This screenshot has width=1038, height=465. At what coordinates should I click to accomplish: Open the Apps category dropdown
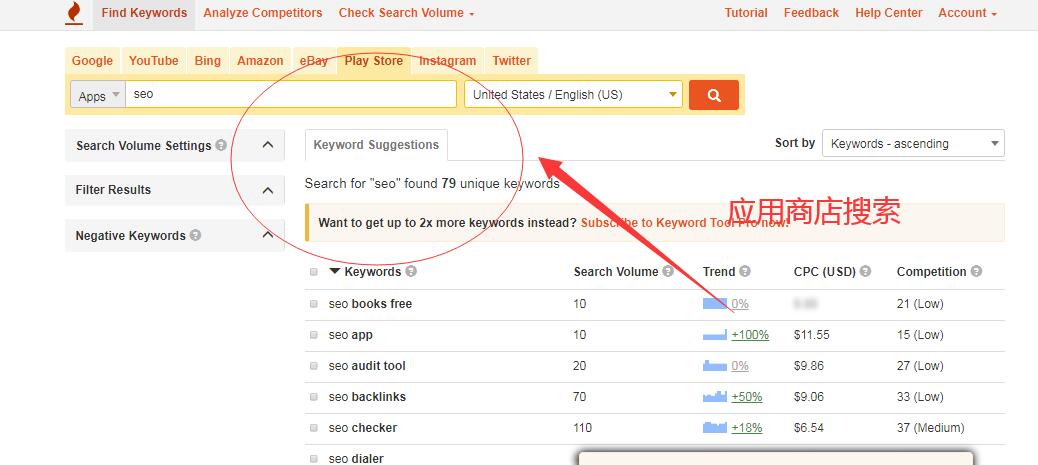98,95
